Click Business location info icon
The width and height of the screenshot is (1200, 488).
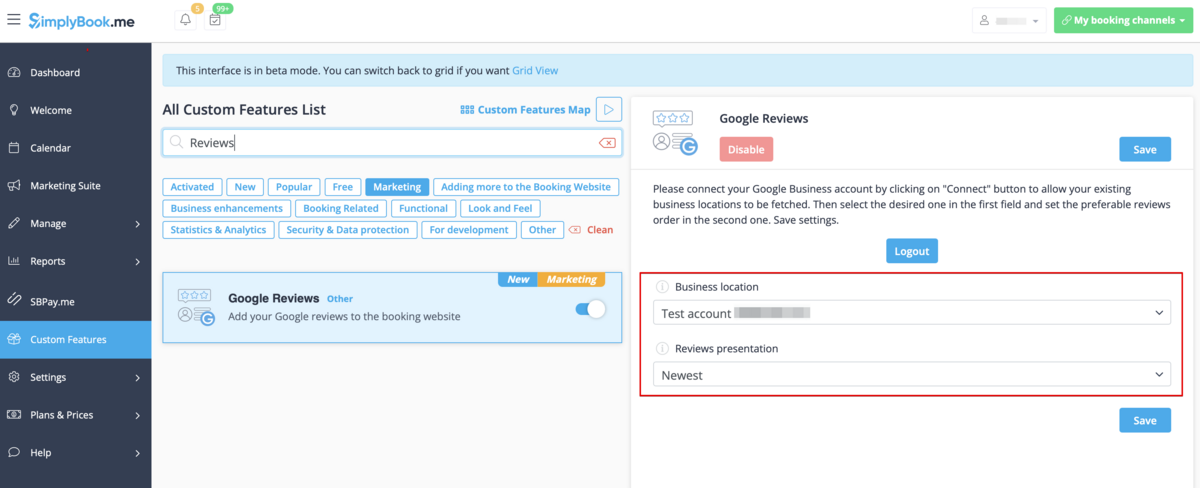tap(661, 287)
